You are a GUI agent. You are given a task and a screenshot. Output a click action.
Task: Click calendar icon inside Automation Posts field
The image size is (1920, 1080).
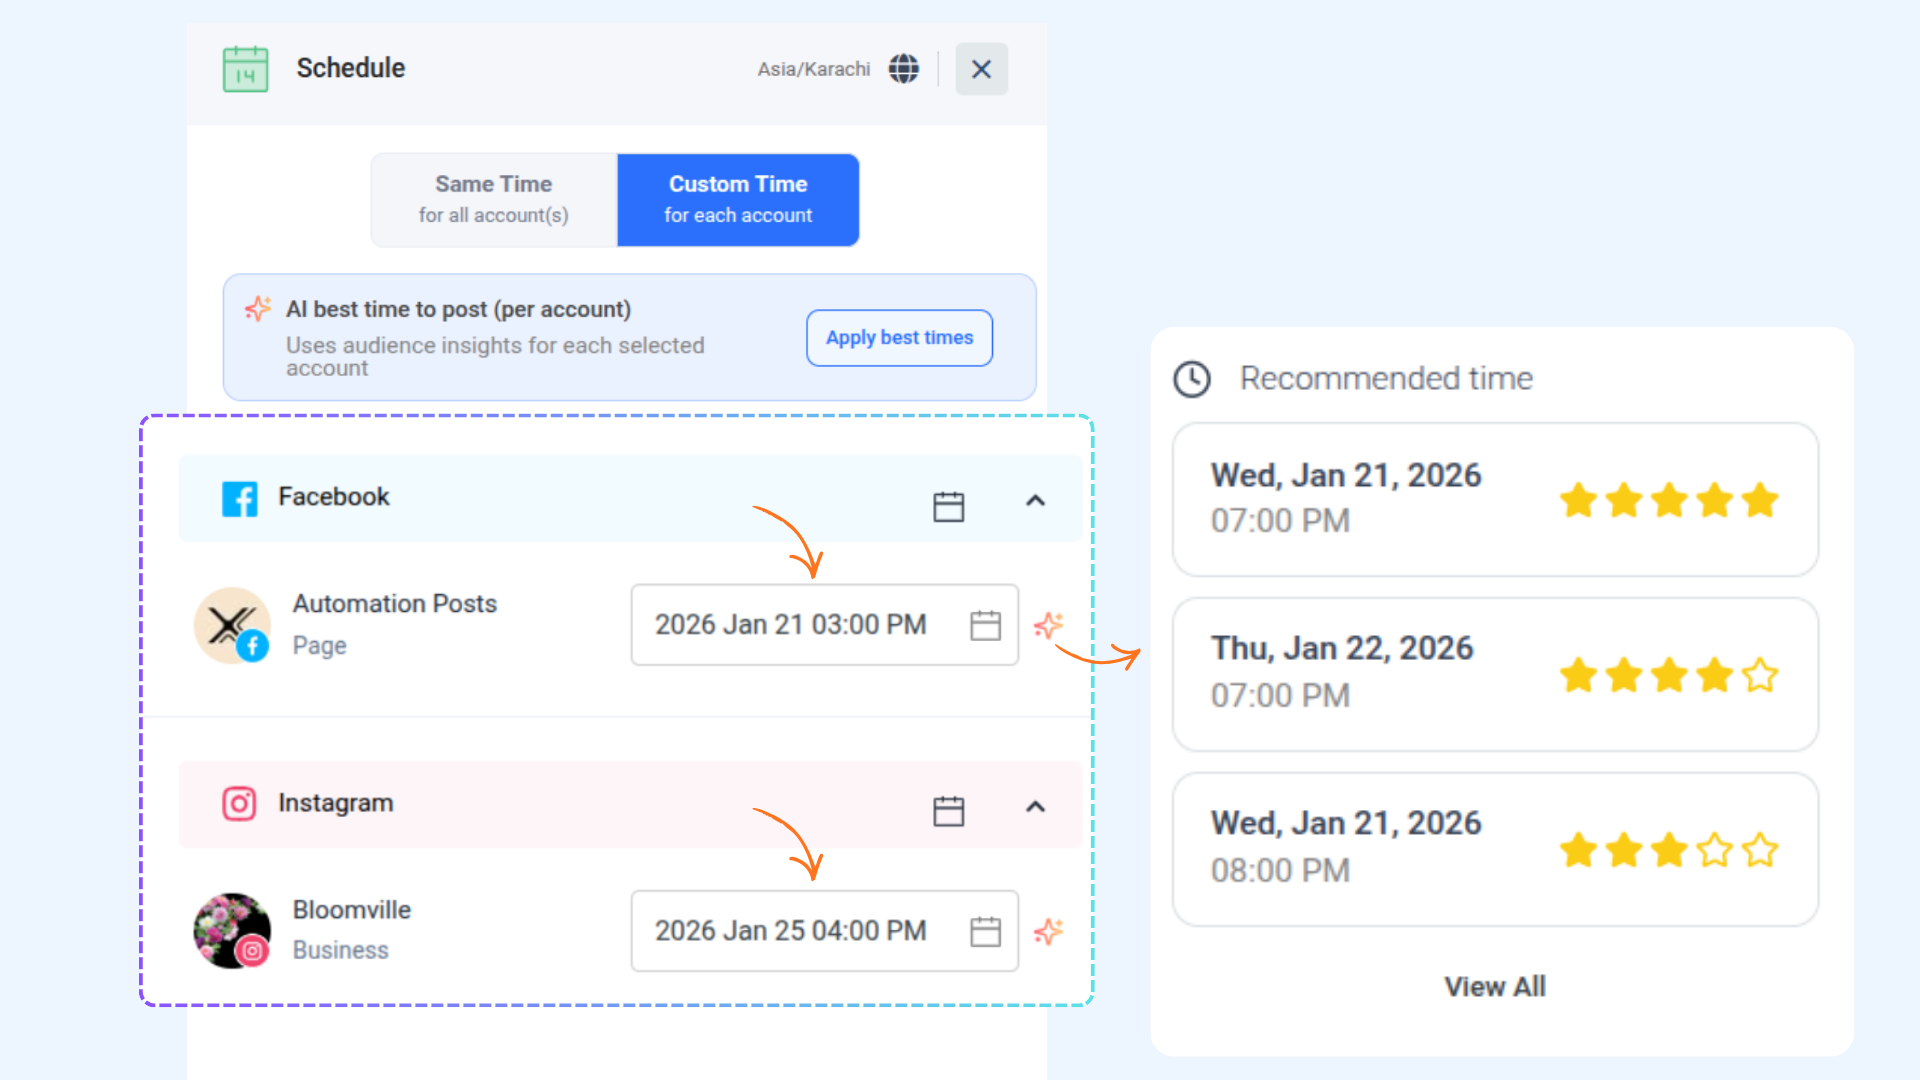click(x=985, y=625)
